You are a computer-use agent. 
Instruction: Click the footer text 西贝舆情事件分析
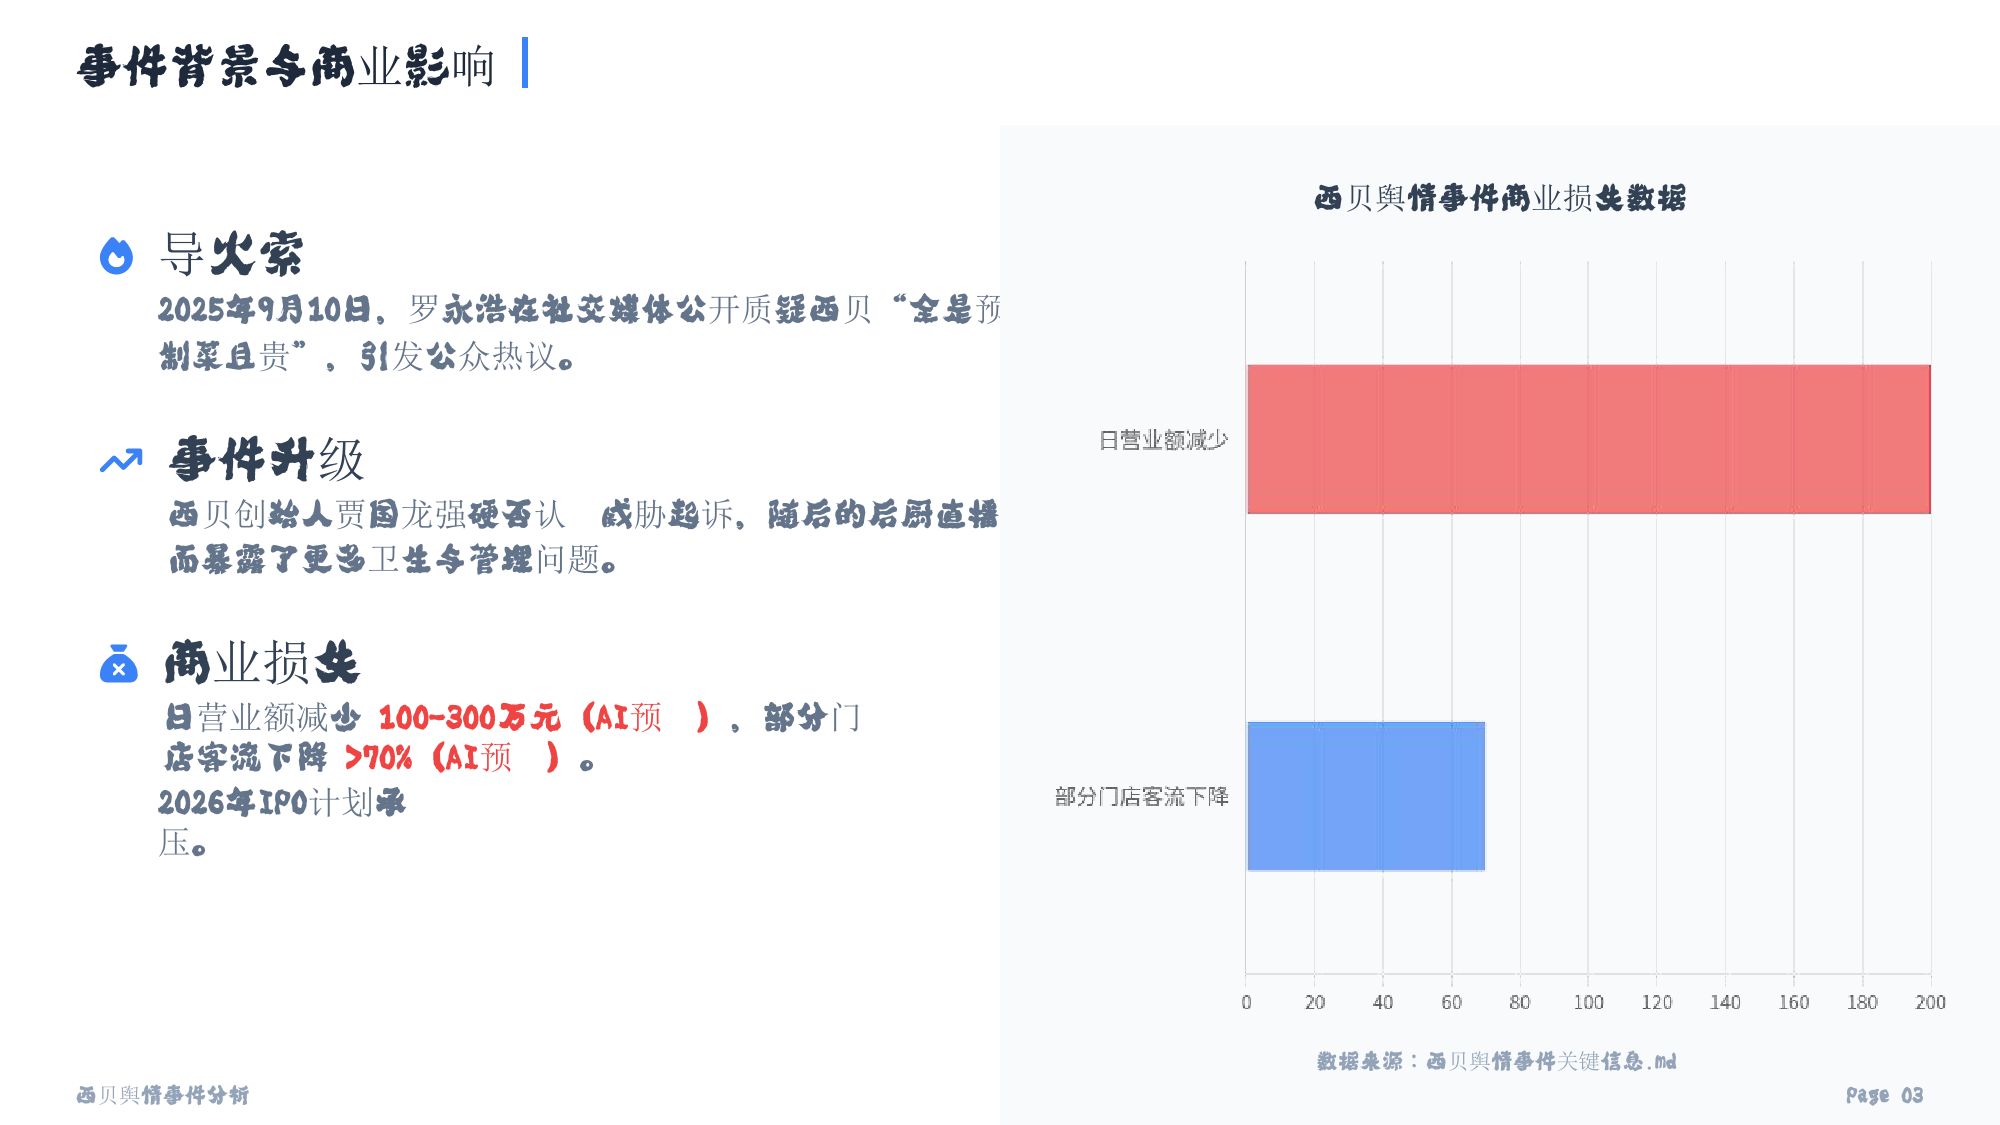pos(163,1095)
